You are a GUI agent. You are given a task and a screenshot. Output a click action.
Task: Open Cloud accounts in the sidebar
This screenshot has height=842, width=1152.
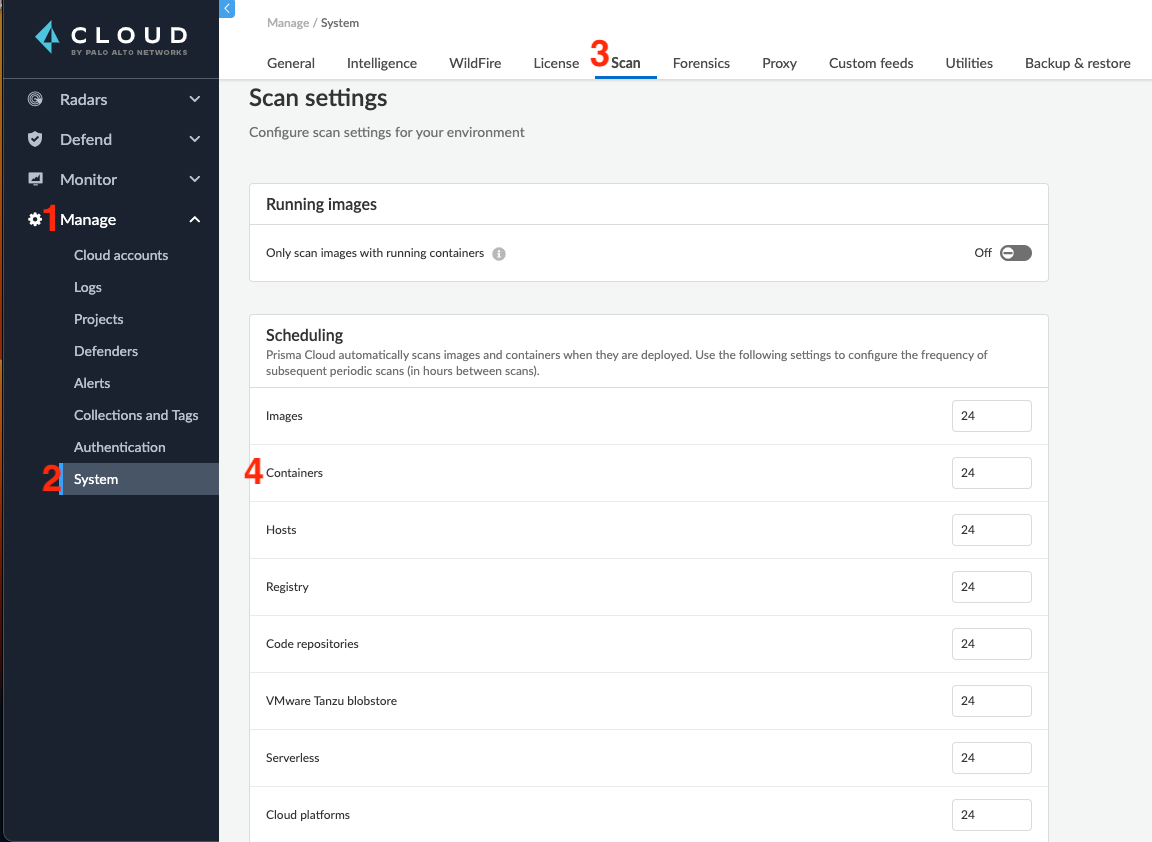(x=121, y=255)
